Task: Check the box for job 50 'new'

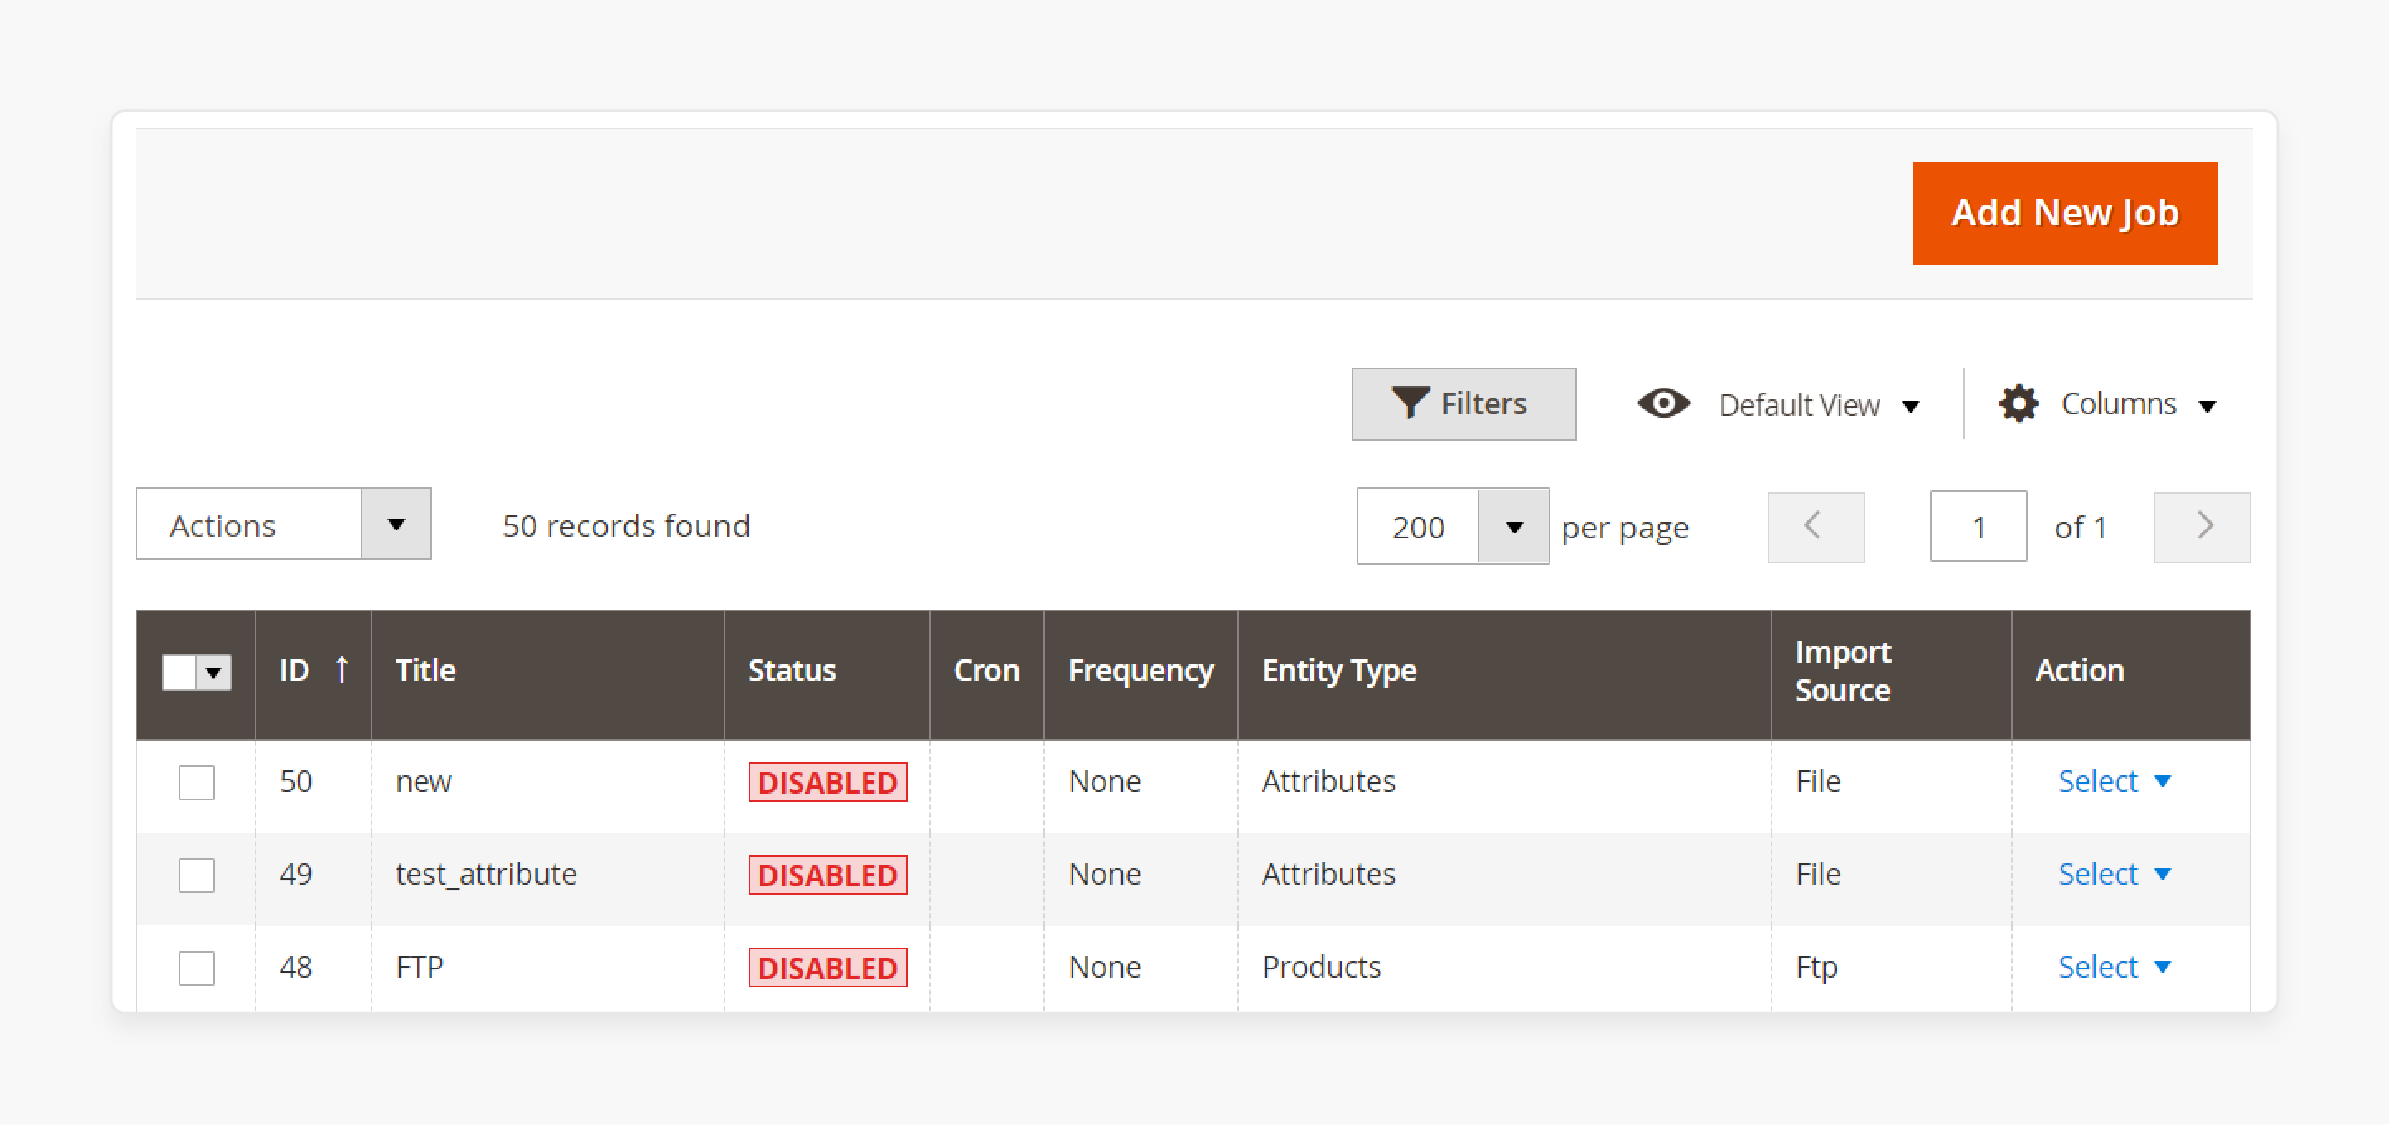Action: (x=196, y=782)
